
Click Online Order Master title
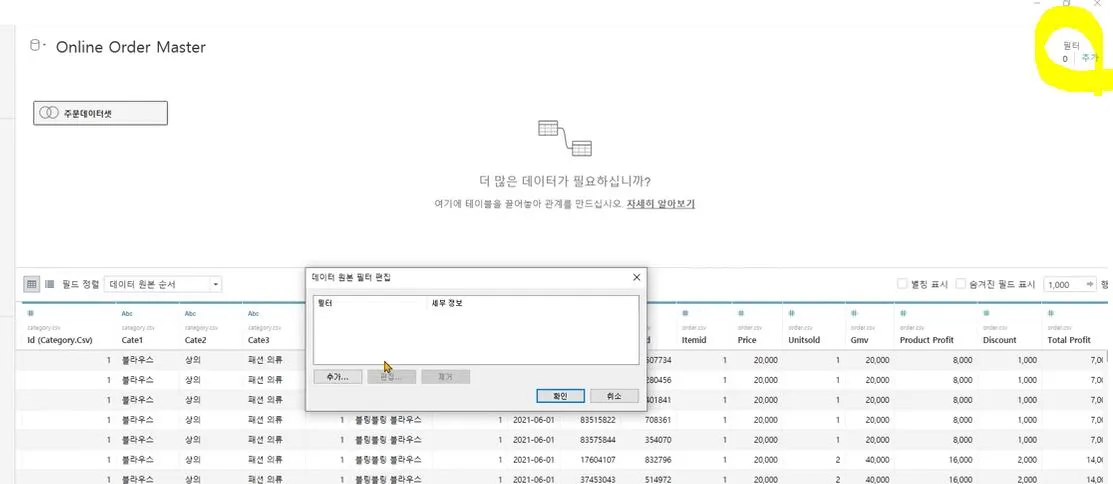131,47
